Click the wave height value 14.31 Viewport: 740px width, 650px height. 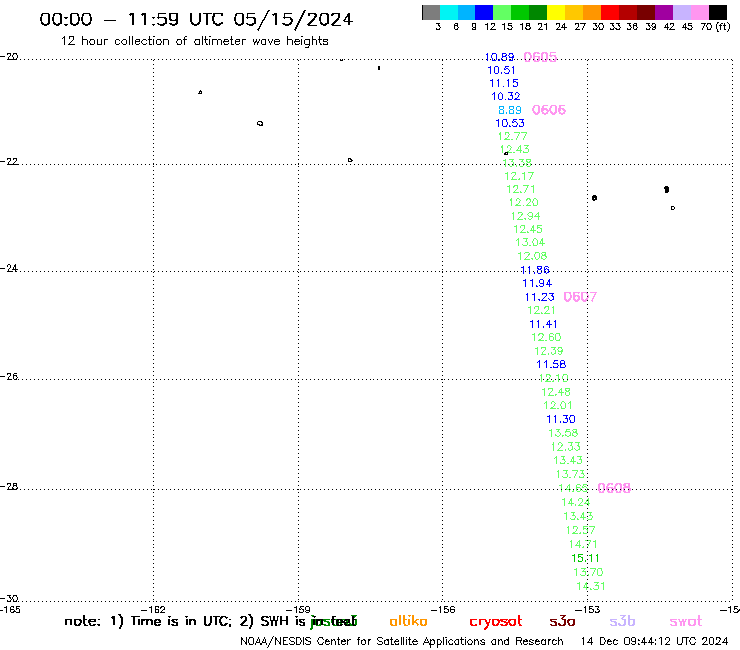tap(591, 586)
